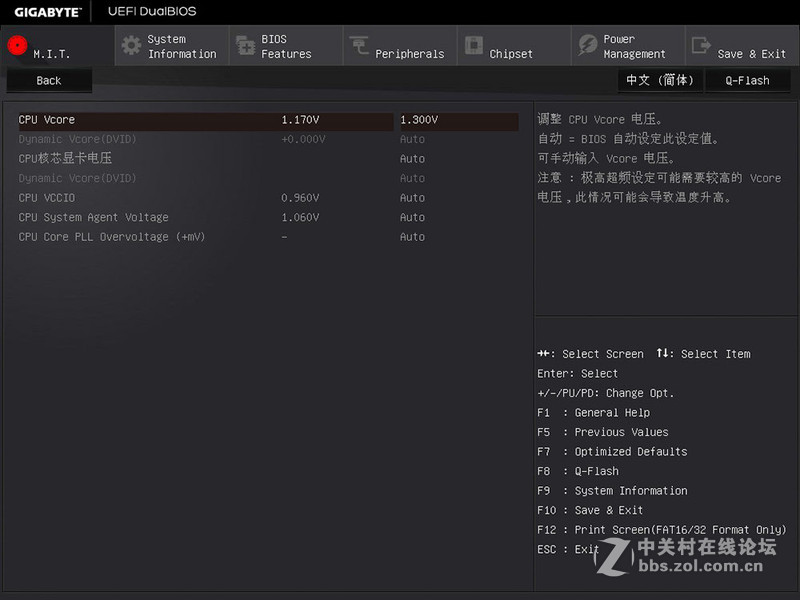Click the +0.000V Dynamic Vcore value
The image size is (800, 600).
click(303, 139)
